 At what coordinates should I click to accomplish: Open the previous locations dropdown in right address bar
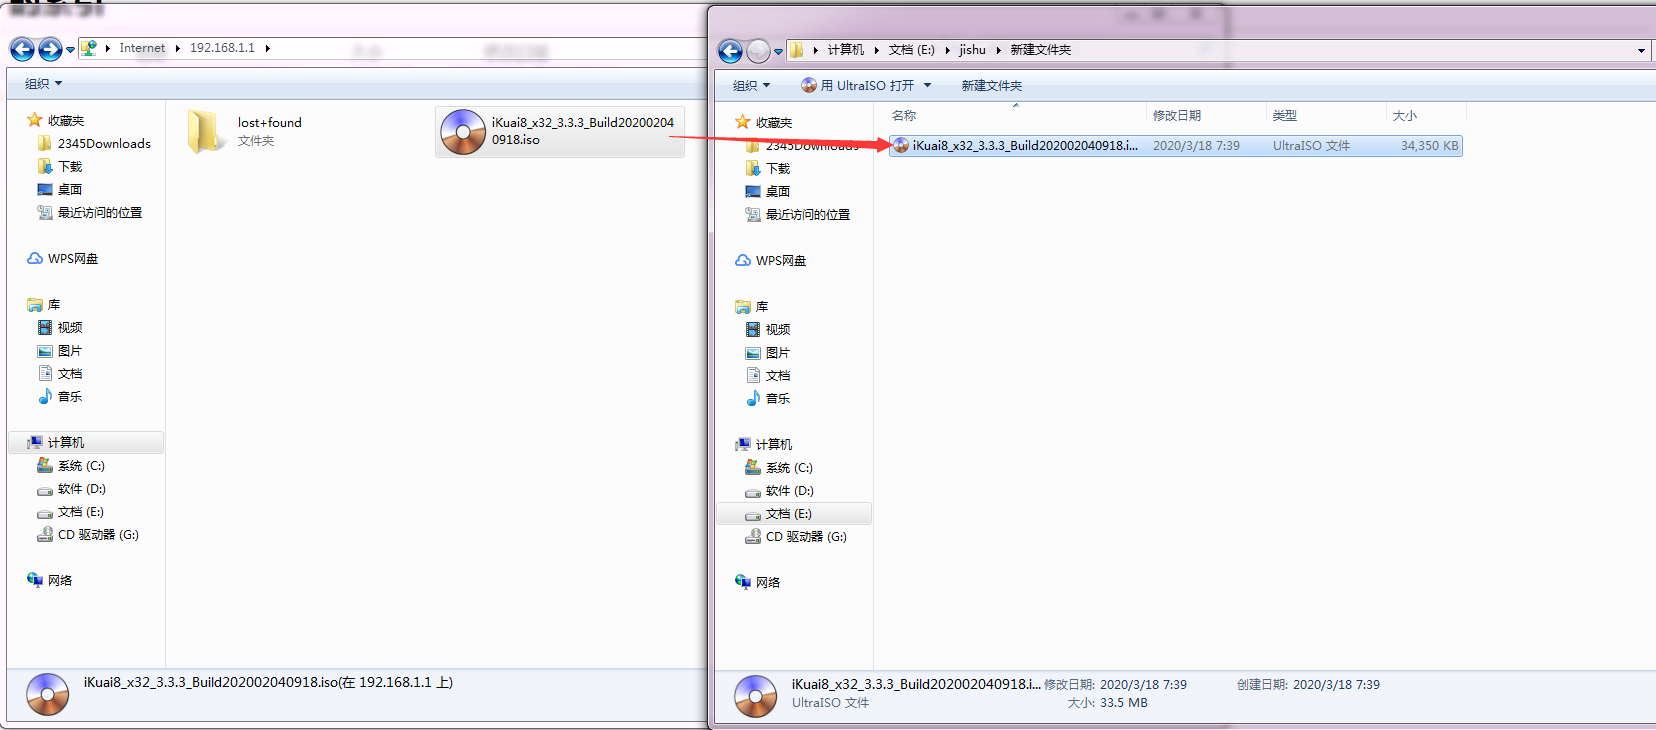point(1641,50)
